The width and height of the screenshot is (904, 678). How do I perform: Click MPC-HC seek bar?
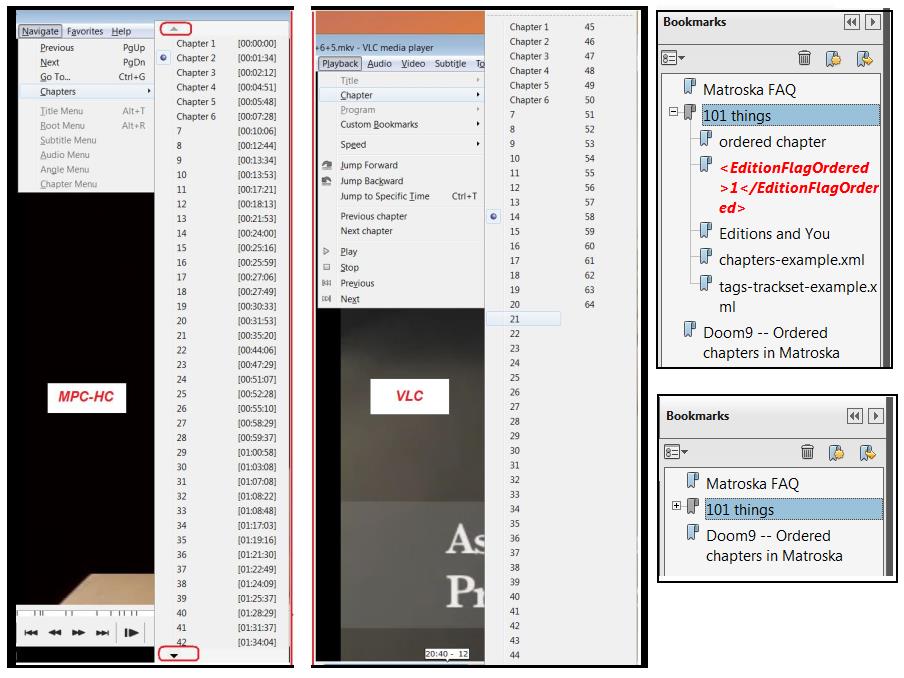click(85, 612)
